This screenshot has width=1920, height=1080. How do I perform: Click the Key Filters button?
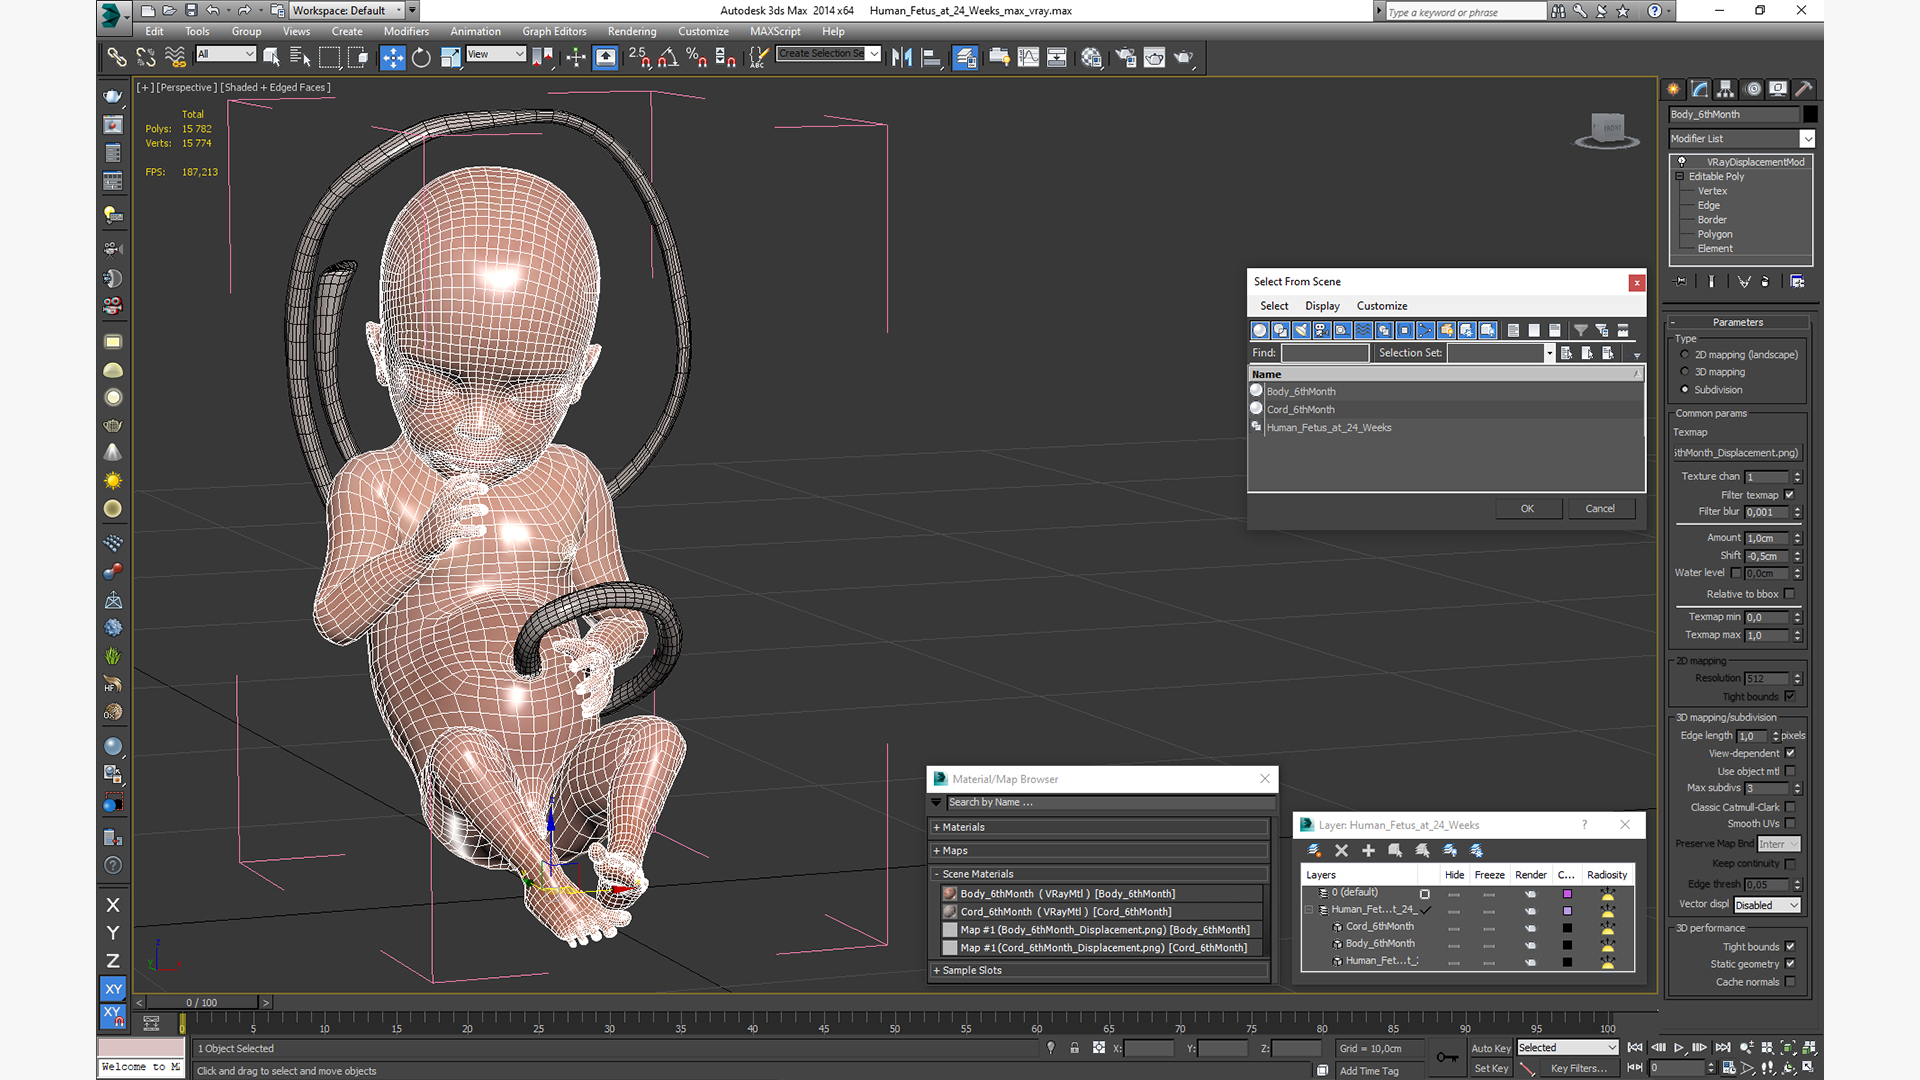1579,1068
